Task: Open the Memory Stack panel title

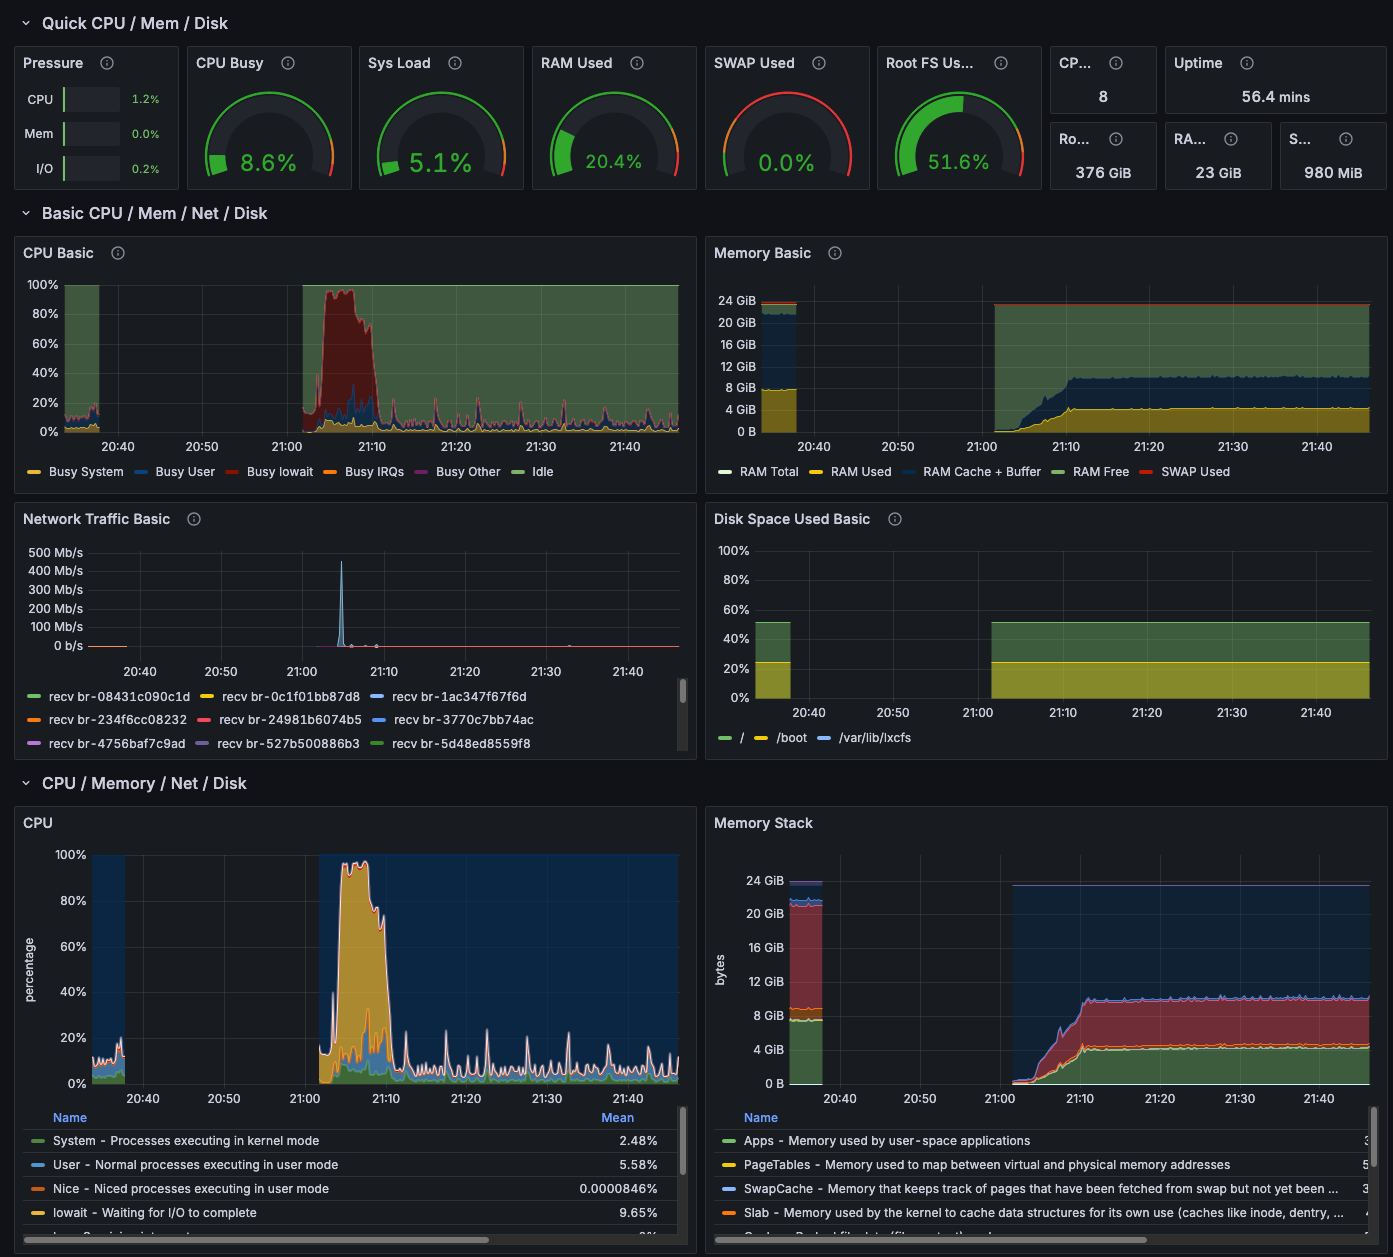Action: tap(763, 823)
